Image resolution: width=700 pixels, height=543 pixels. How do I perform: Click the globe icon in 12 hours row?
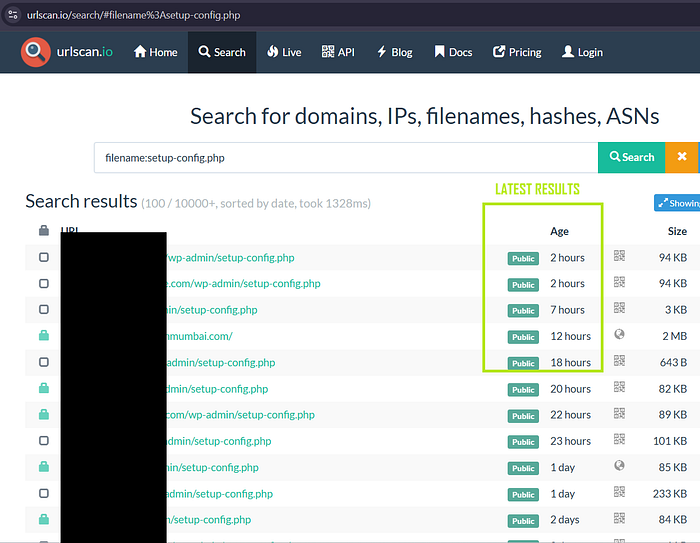click(x=619, y=335)
